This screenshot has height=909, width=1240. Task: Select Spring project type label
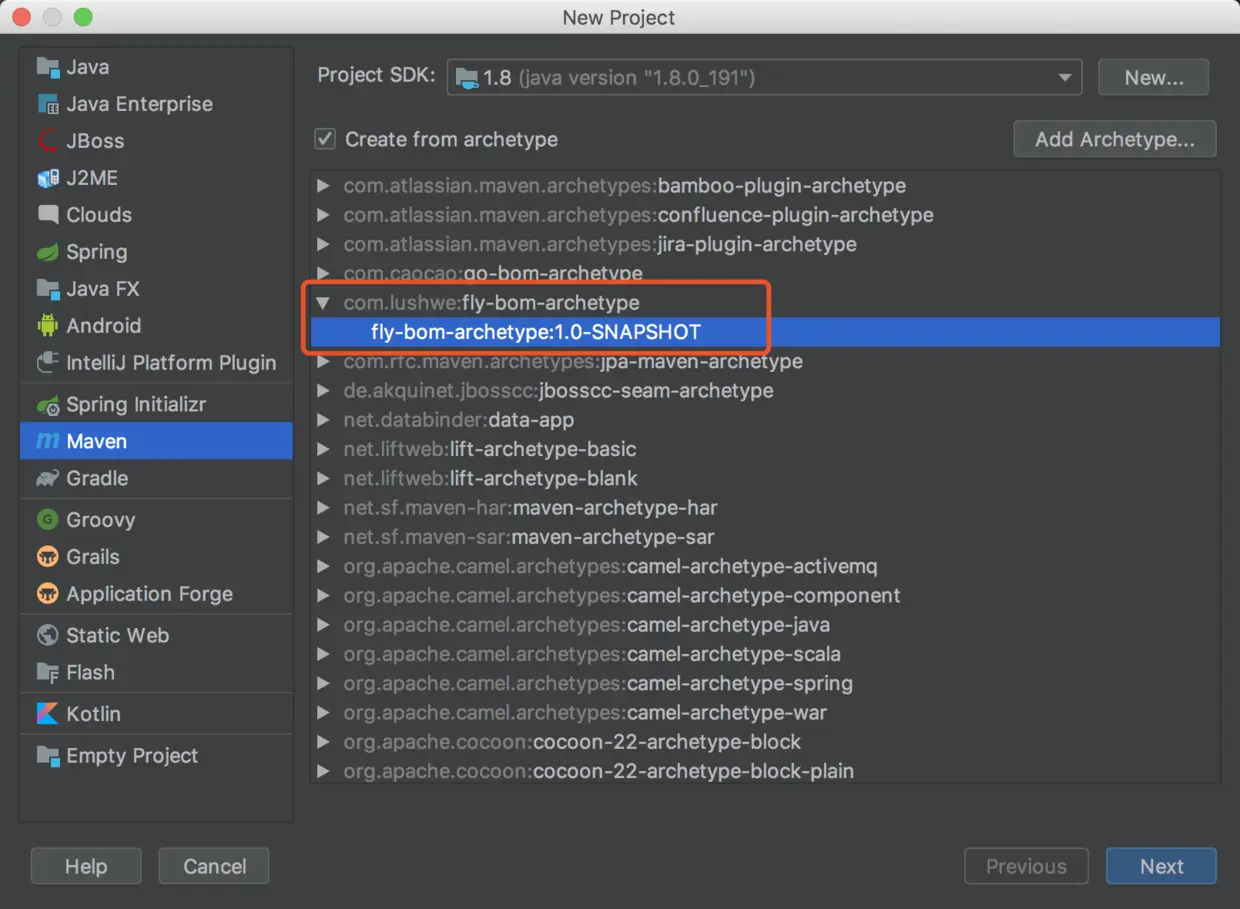tap(97, 252)
